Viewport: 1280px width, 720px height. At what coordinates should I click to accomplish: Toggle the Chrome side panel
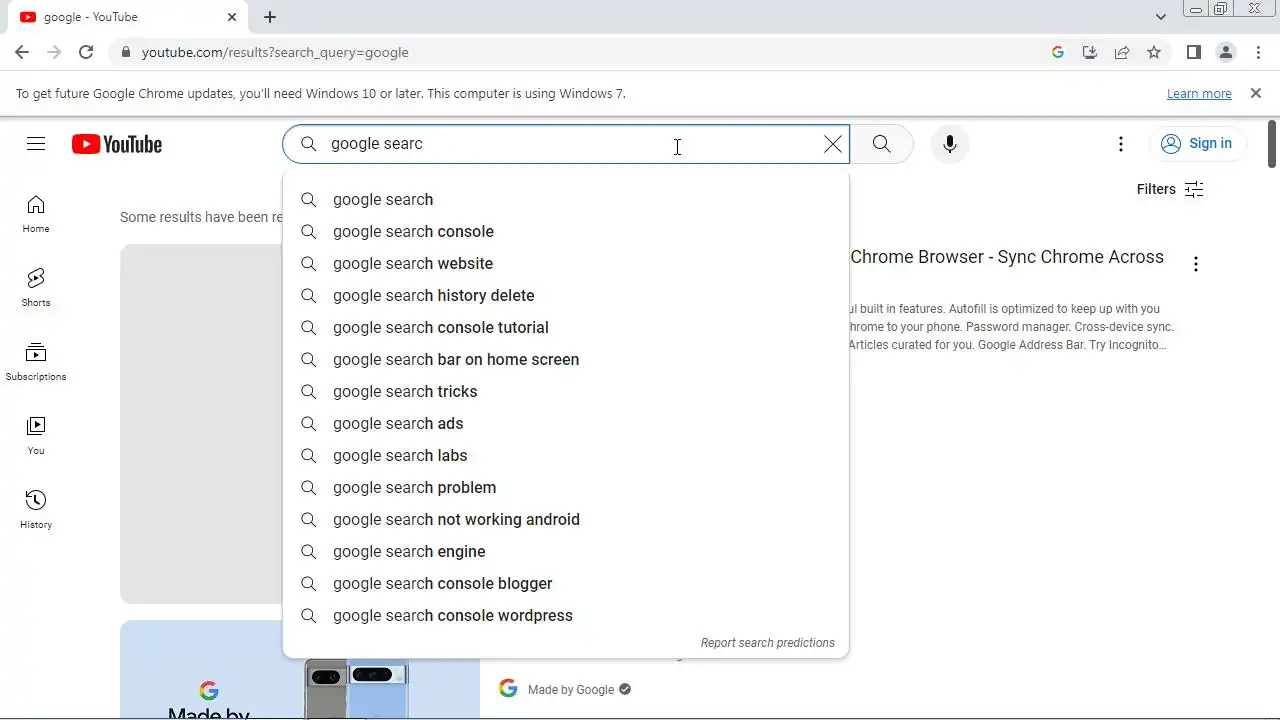tap(1194, 52)
